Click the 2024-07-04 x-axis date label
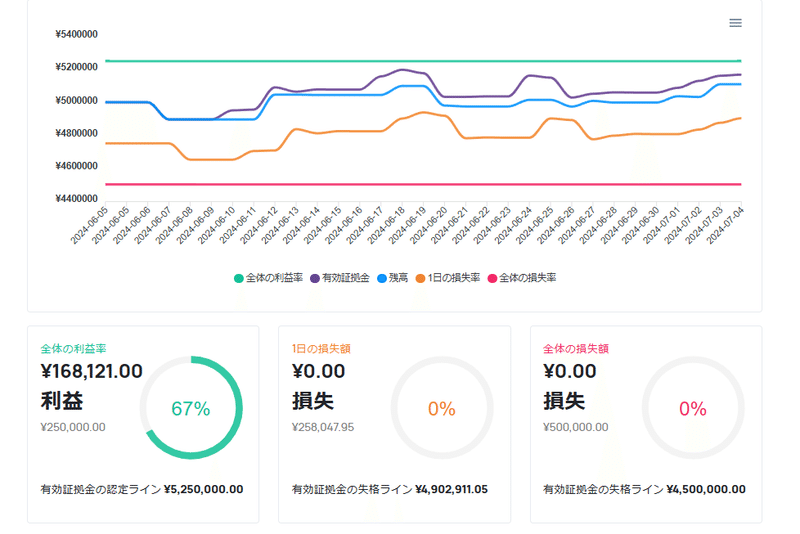Screen dimensions: 800x534 (725, 225)
